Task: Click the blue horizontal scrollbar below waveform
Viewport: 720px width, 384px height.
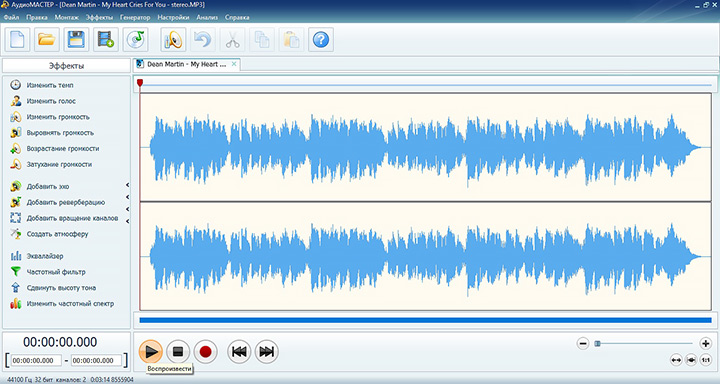Action: click(x=425, y=320)
